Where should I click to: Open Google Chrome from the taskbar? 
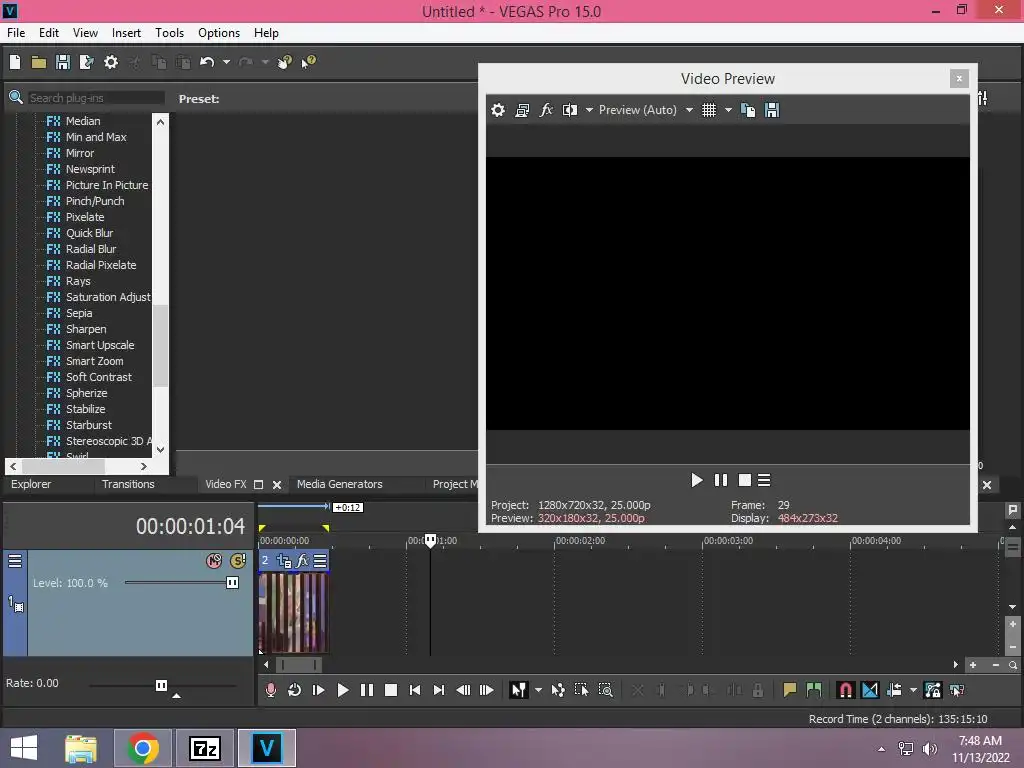click(x=142, y=748)
